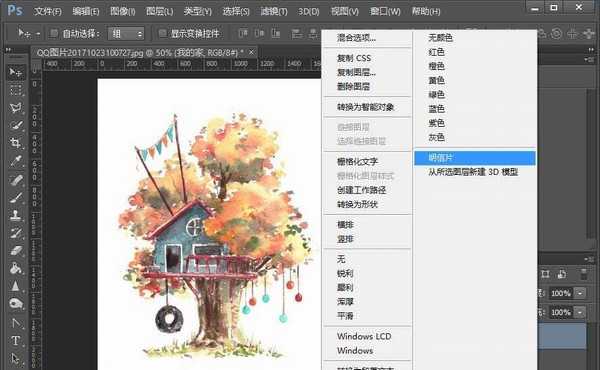Image resolution: width=600 pixels, height=370 pixels.
Task: Click the lock position icon beside the trash
Action: pos(562,274)
